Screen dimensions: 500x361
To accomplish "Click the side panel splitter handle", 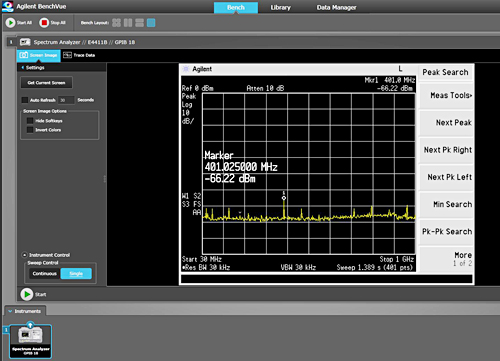I will 105,179.
